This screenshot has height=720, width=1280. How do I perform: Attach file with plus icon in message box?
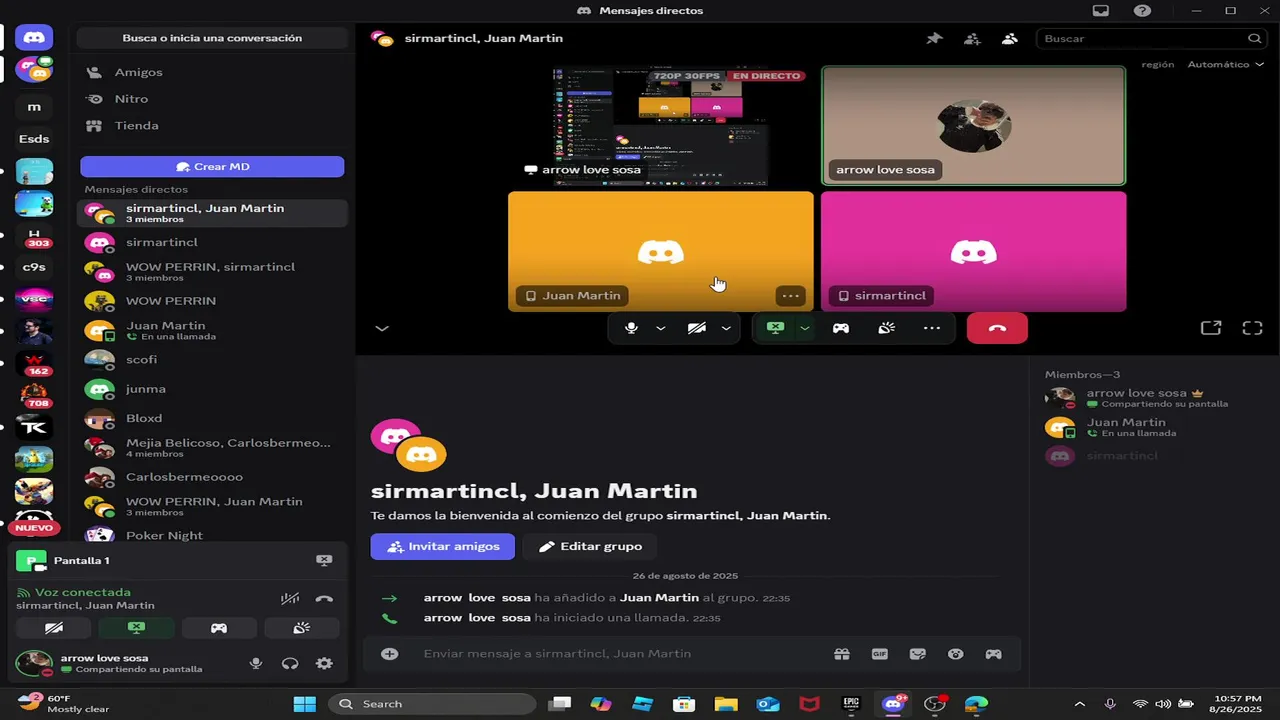[x=390, y=654]
